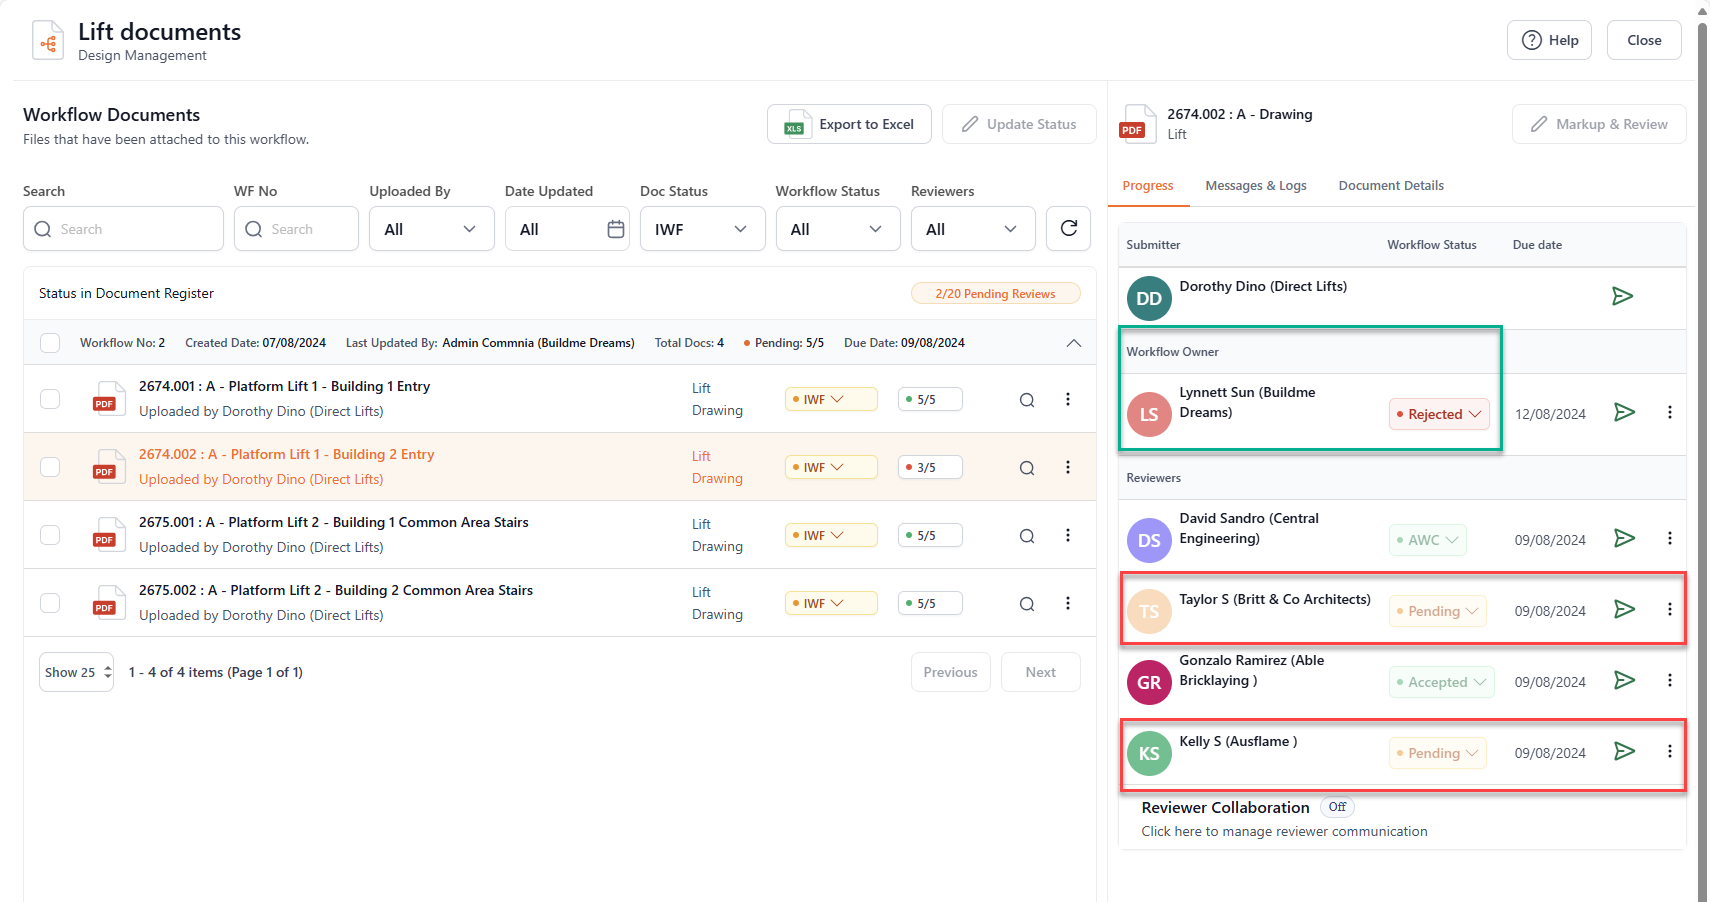Open the Uploaded By filter dropdown
Image resolution: width=1710 pixels, height=902 pixels.
(431, 229)
